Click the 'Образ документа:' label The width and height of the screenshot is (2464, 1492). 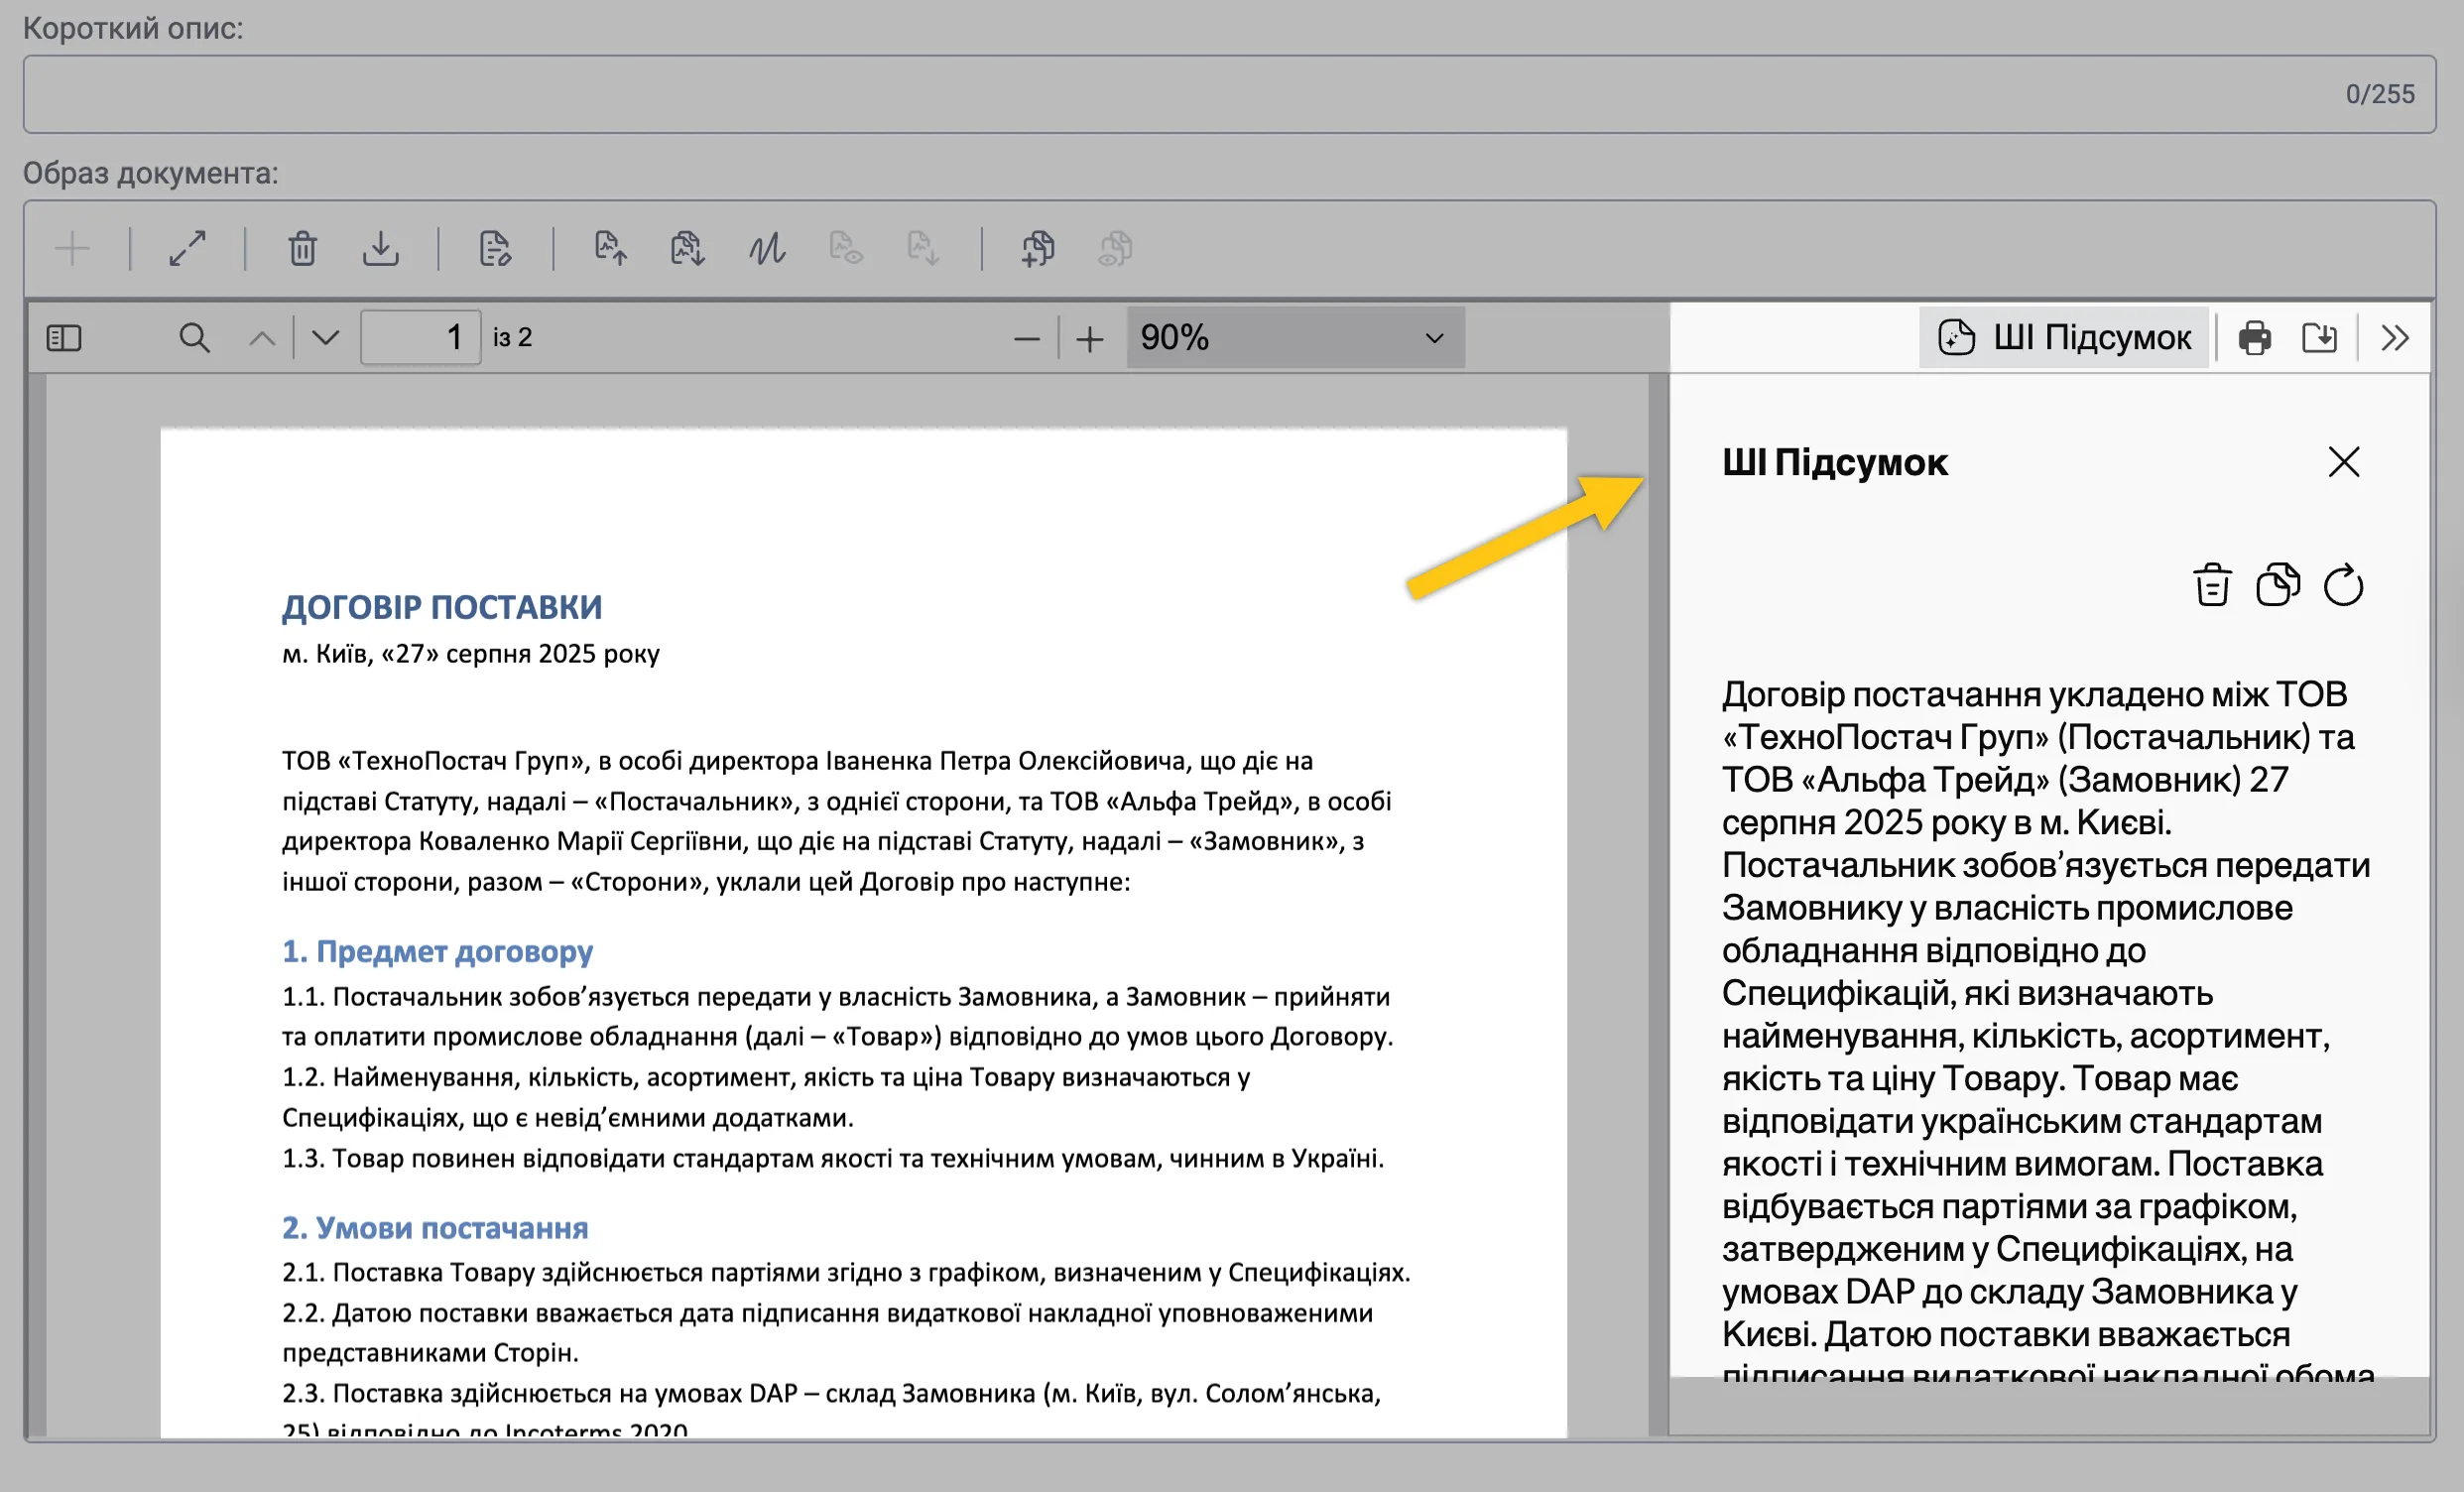[x=151, y=174]
